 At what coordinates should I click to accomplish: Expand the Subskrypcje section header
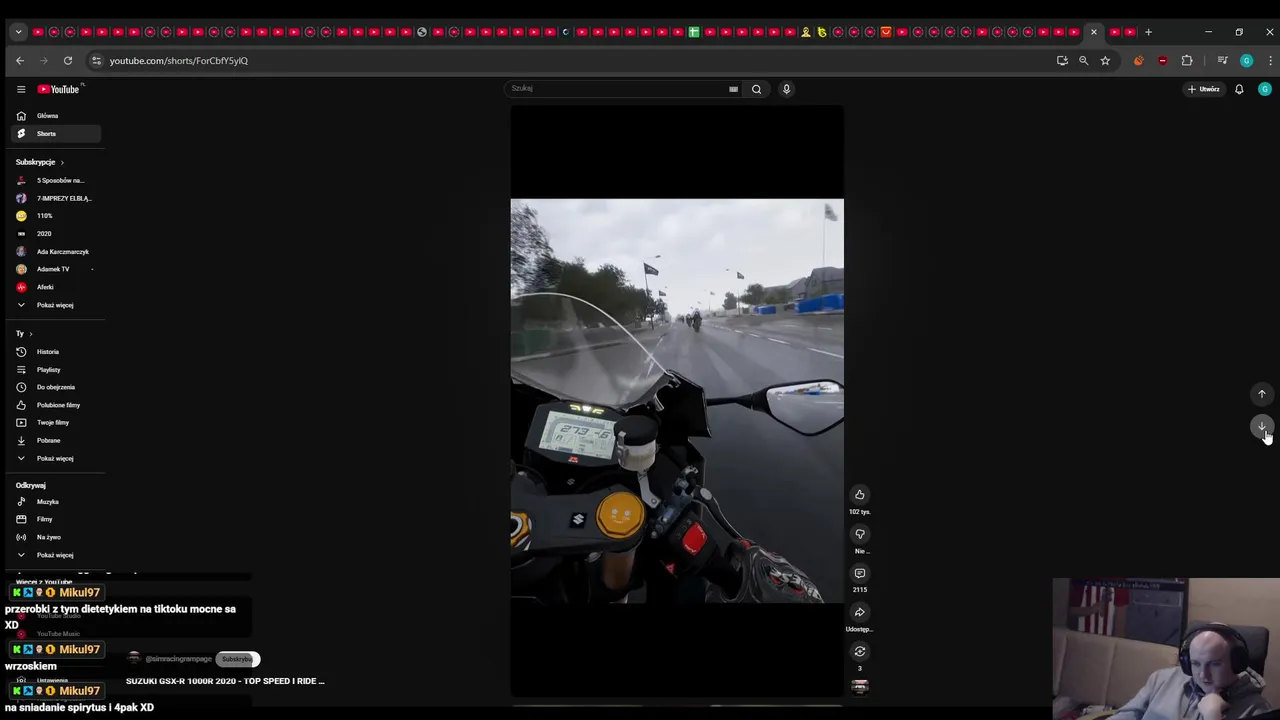point(40,162)
